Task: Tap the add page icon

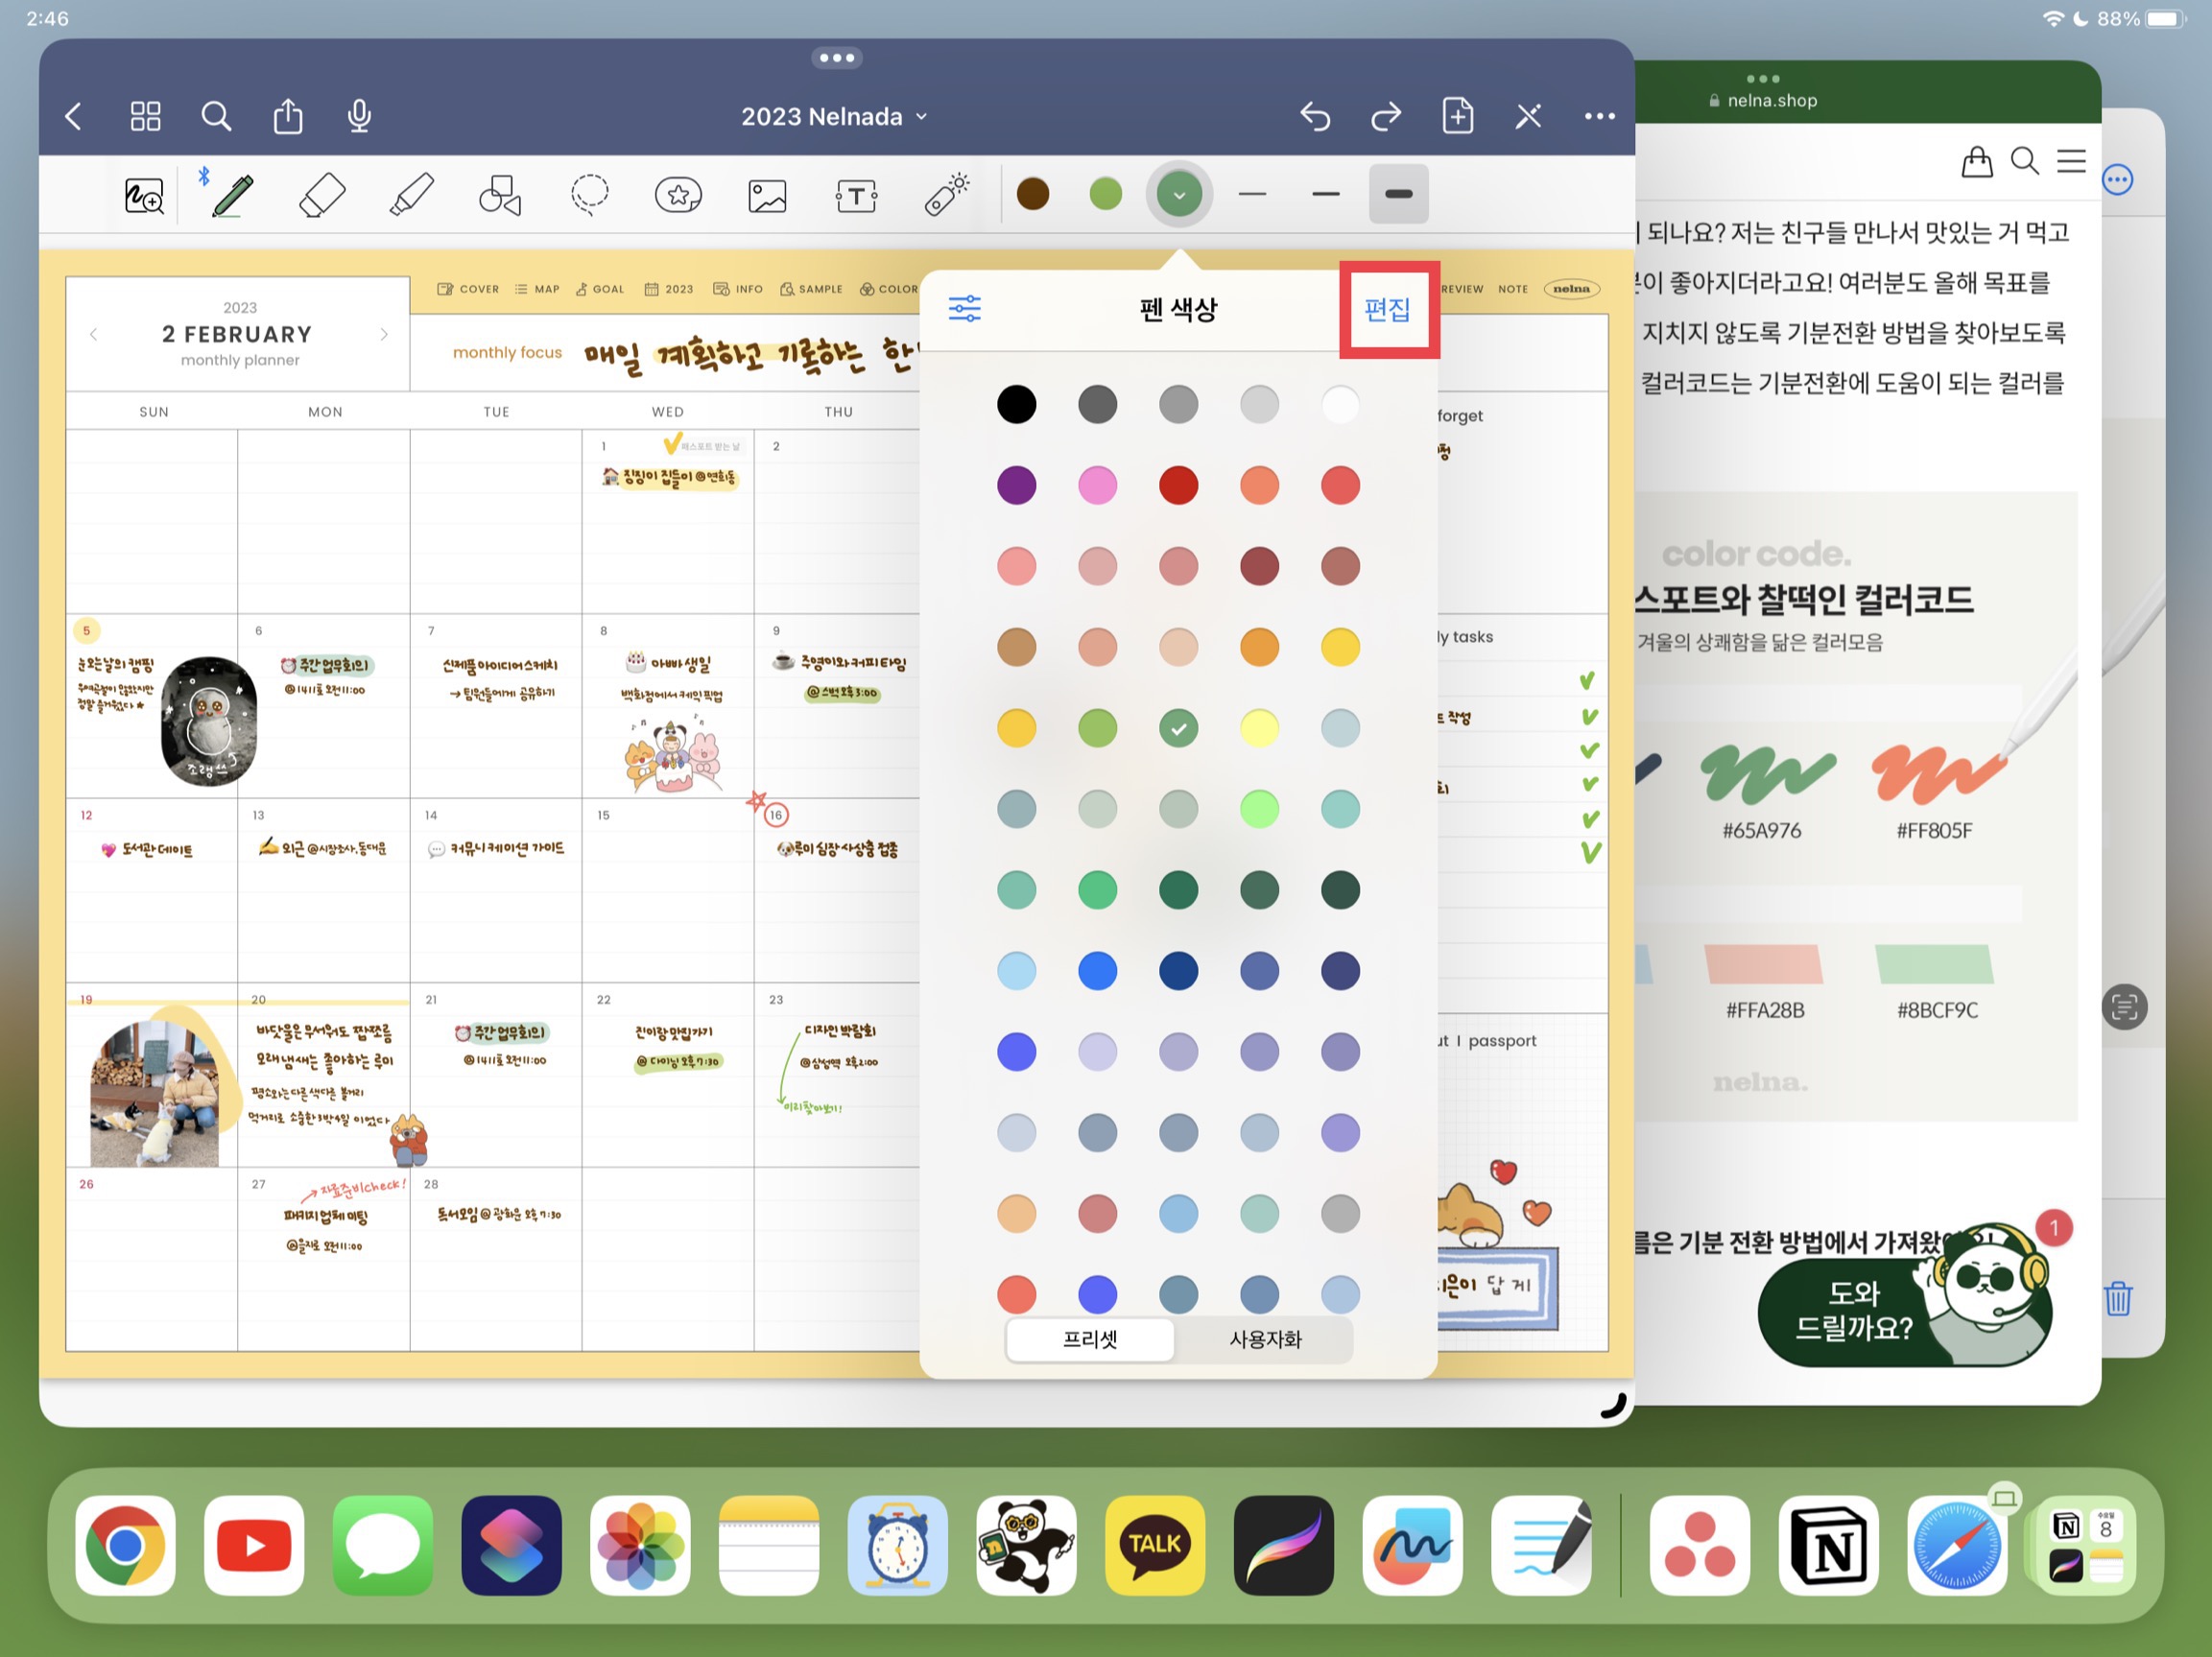Action: click(x=1457, y=116)
